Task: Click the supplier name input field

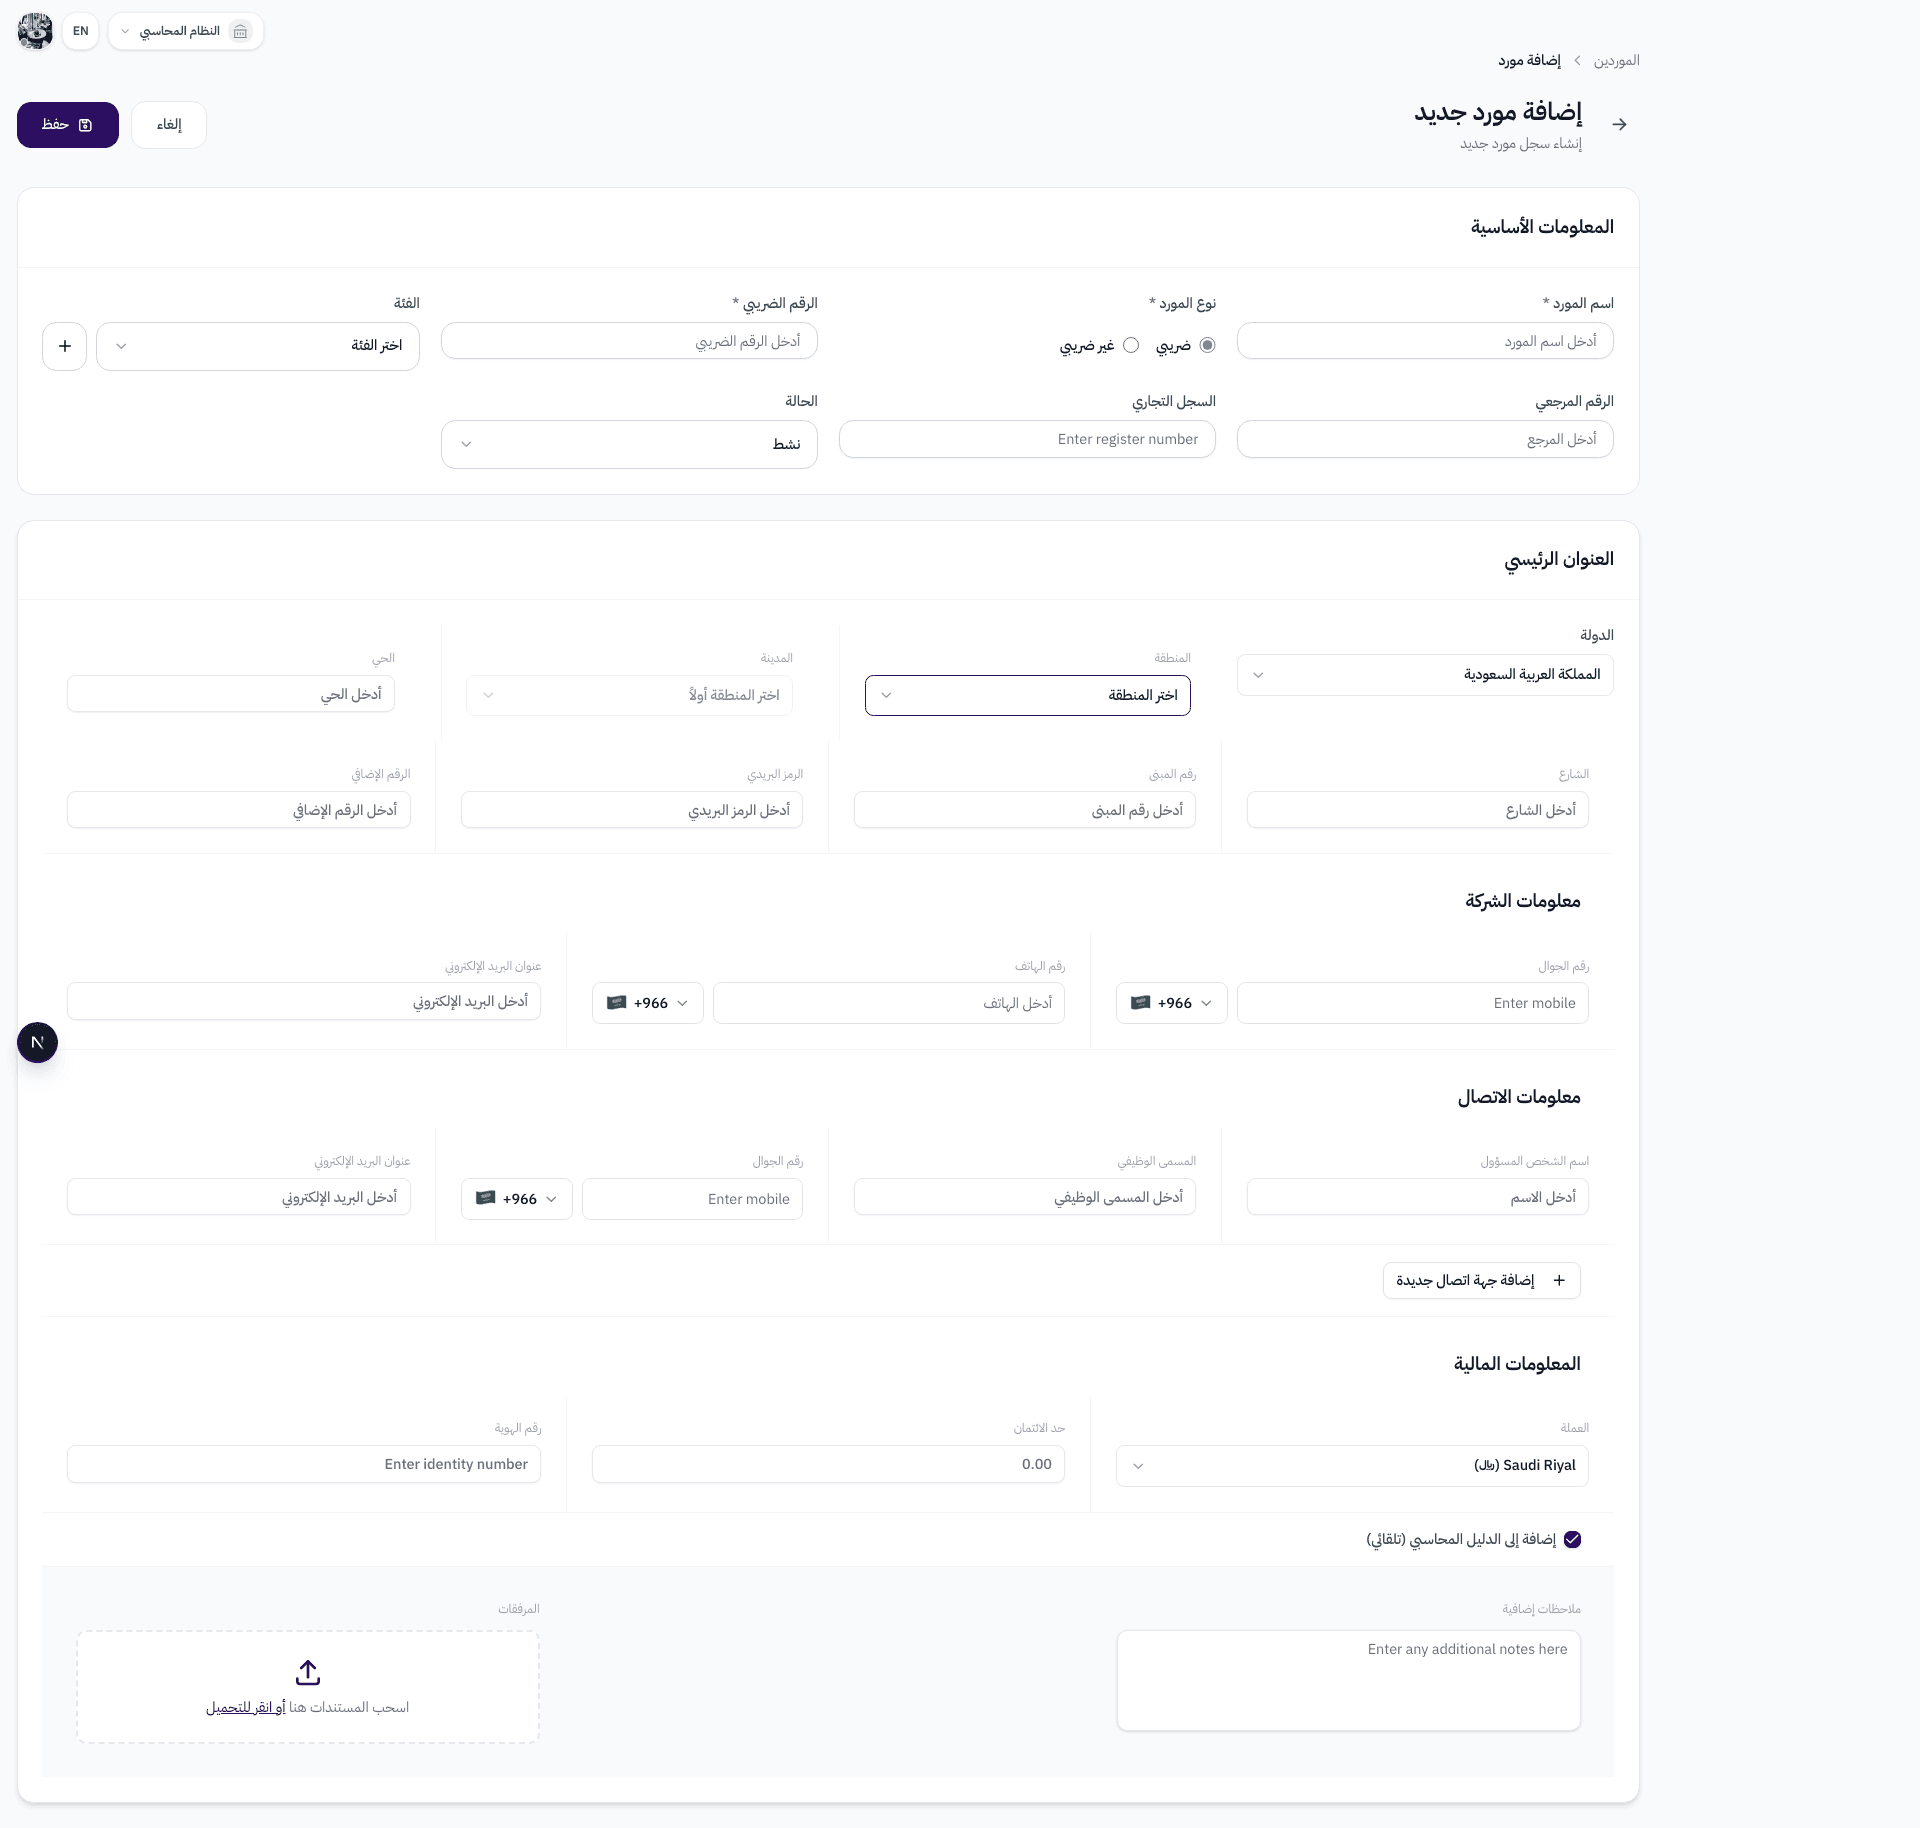Action: pyautogui.click(x=1424, y=341)
